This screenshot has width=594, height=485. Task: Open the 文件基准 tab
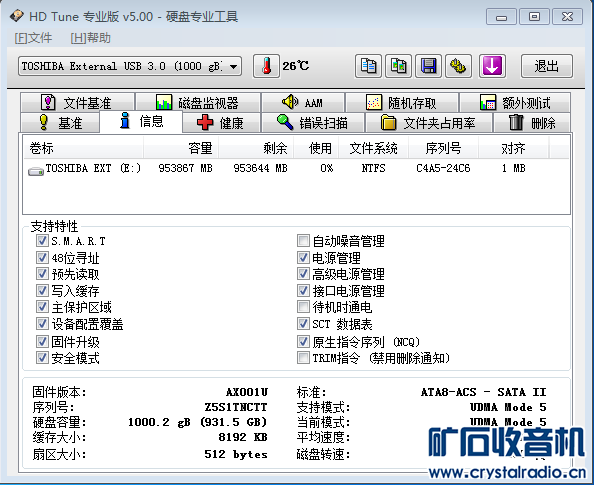coord(78,103)
